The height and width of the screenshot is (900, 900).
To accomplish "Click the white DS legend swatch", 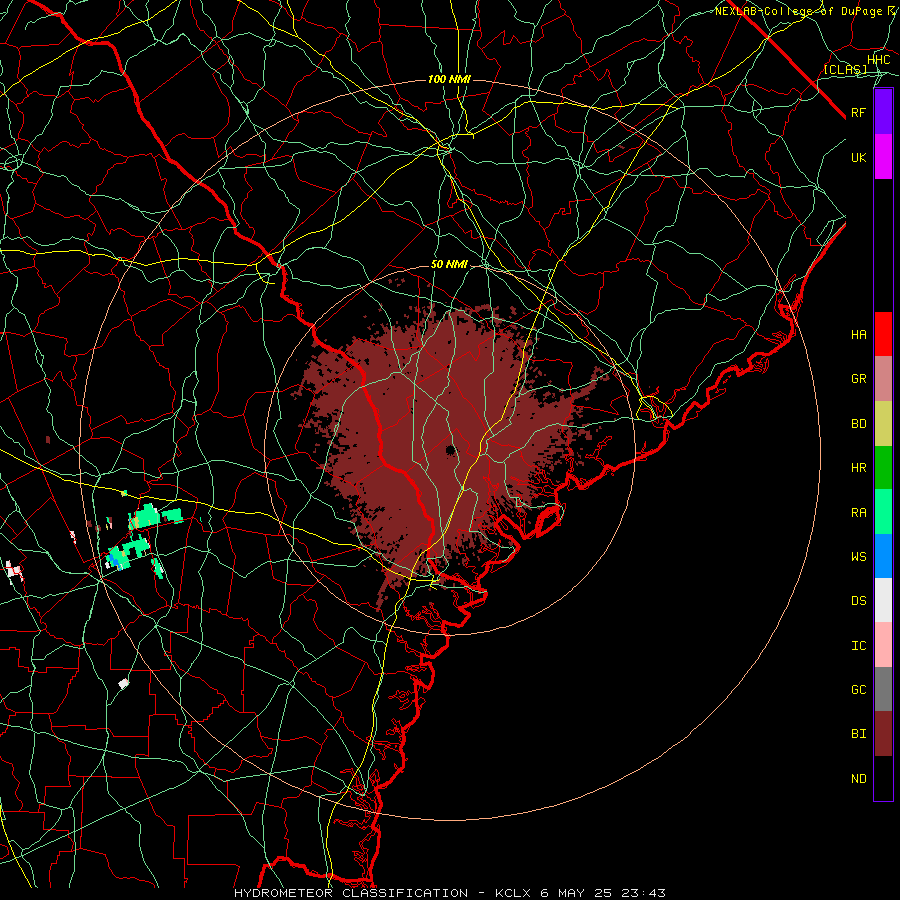I will click(883, 600).
